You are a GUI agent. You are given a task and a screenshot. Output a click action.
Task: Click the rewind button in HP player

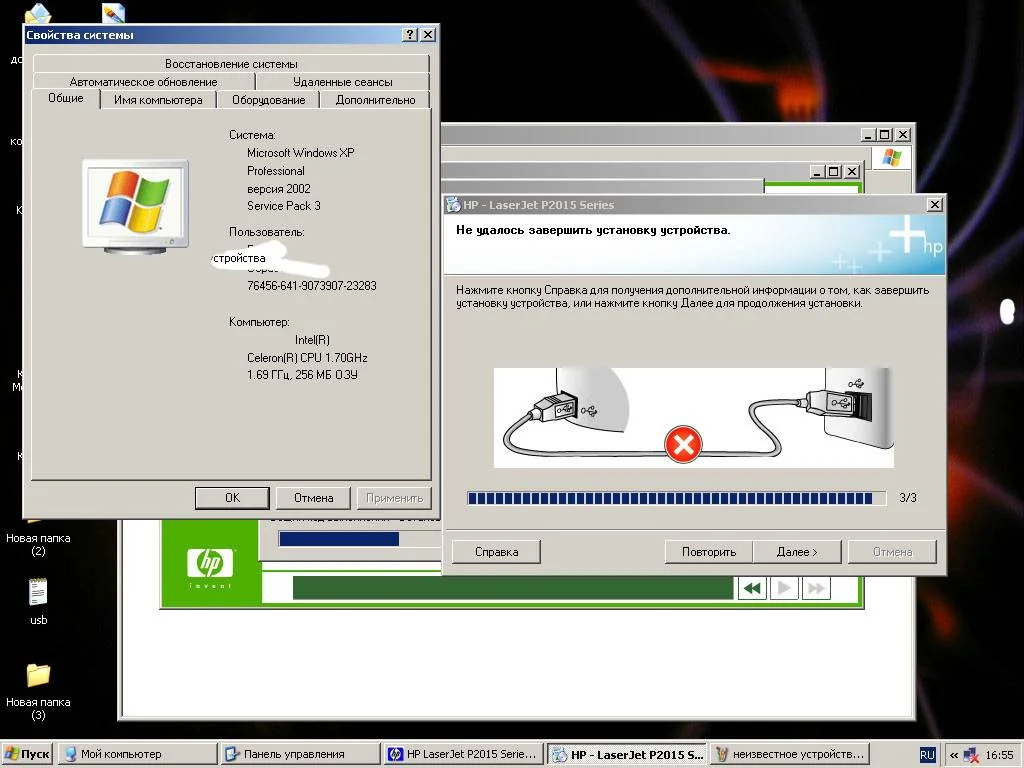pos(752,588)
